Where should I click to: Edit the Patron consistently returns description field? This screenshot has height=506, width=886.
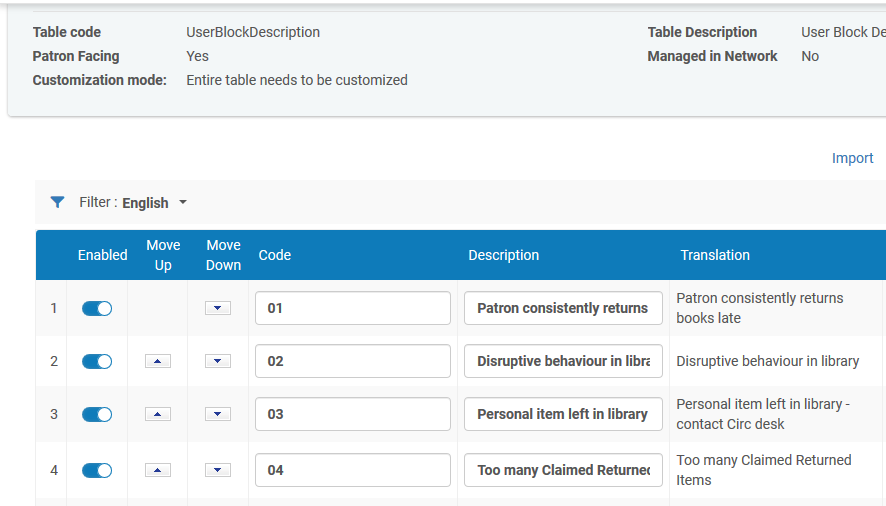(x=563, y=308)
